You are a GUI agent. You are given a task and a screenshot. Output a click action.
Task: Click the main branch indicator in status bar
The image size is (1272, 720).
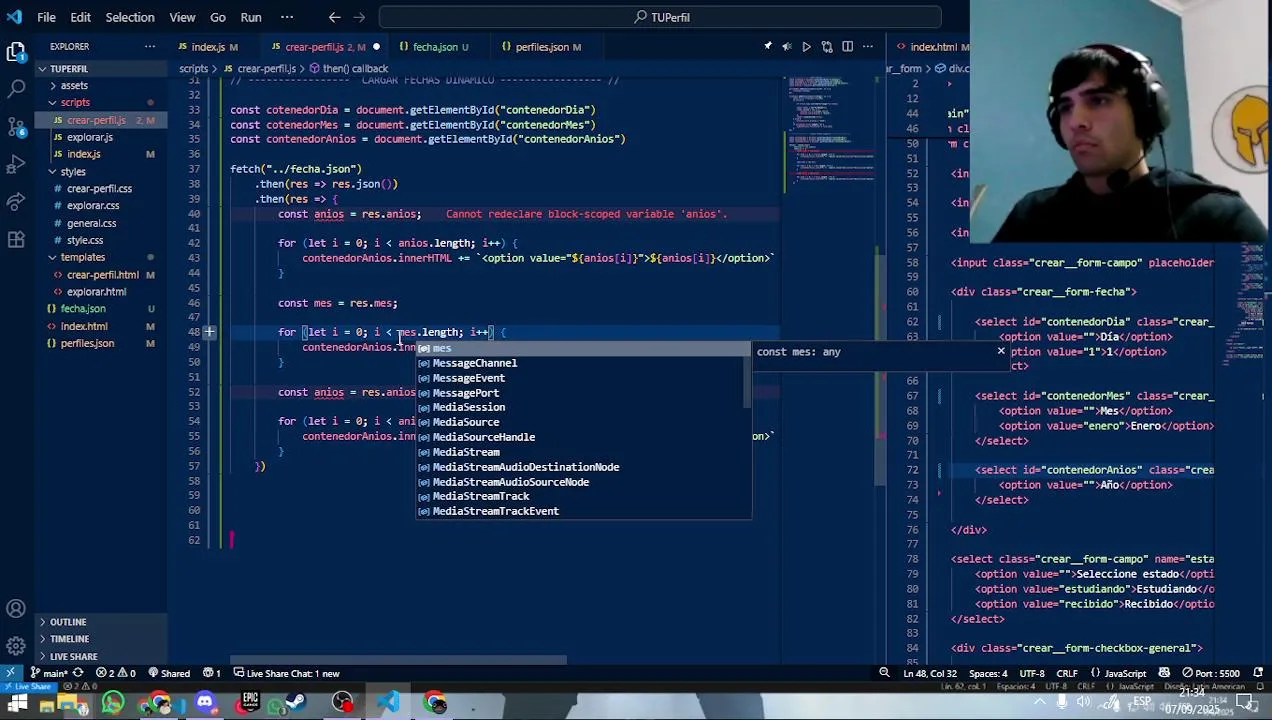(x=49, y=673)
